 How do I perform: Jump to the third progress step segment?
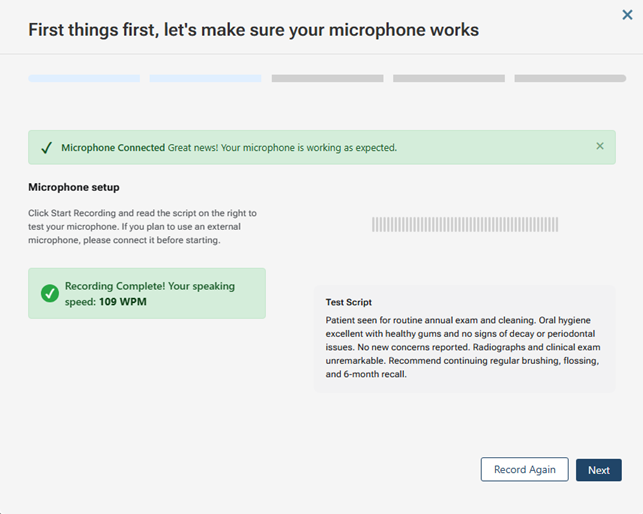coord(327,78)
